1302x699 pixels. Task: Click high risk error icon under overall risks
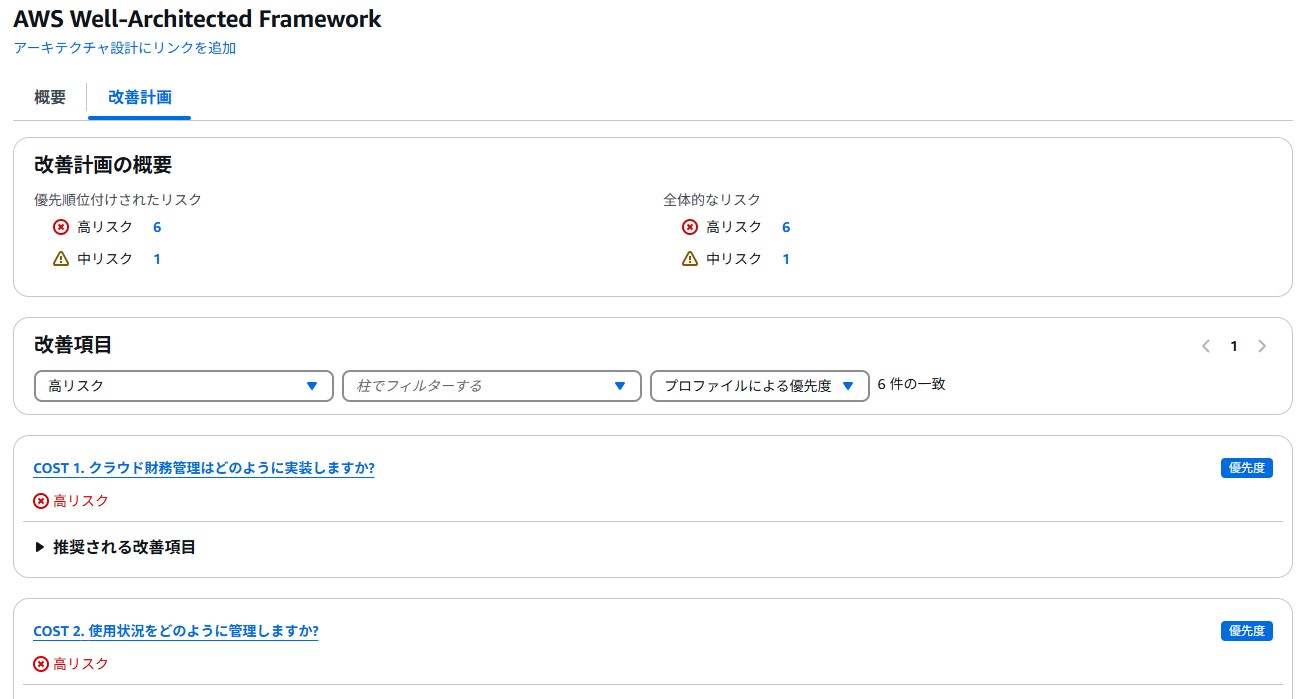tap(690, 227)
